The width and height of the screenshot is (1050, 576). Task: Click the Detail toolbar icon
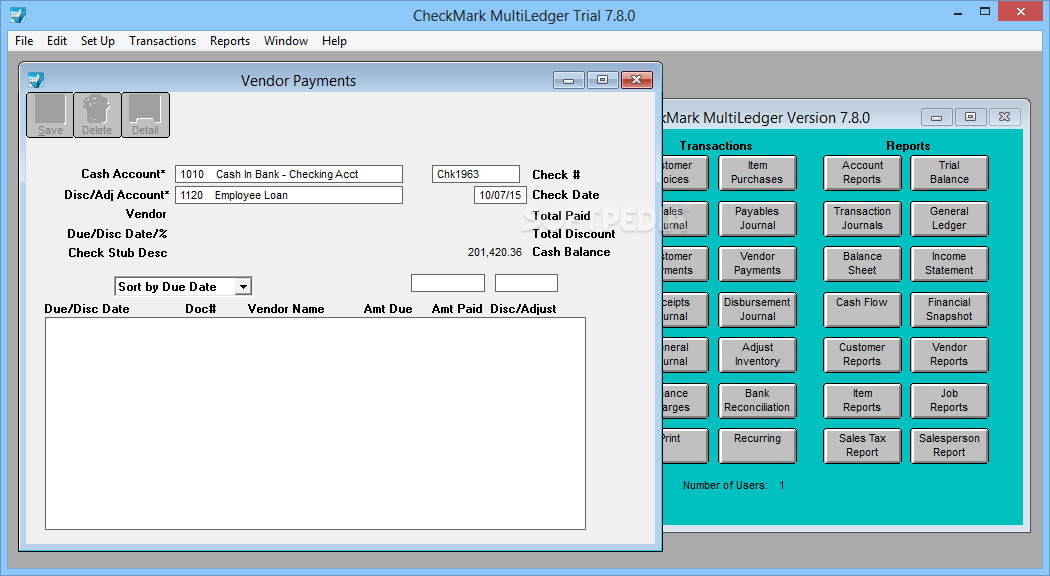pos(145,115)
